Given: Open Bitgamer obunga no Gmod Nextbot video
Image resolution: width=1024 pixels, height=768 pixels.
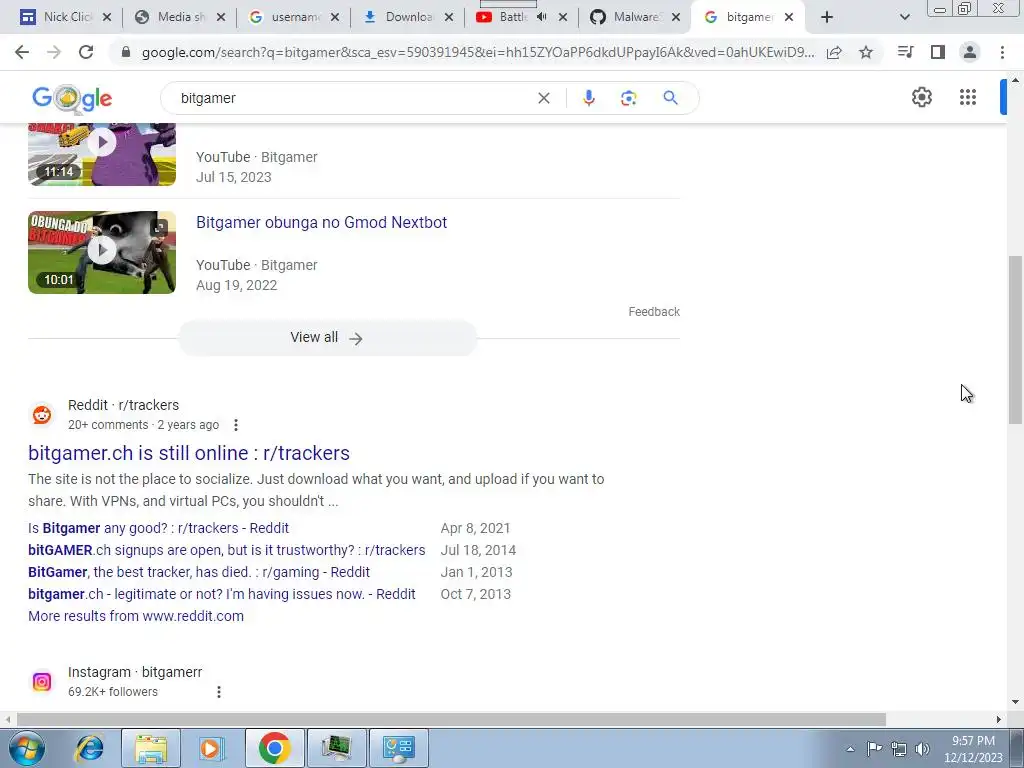Looking at the screenshot, I should 321,223.
